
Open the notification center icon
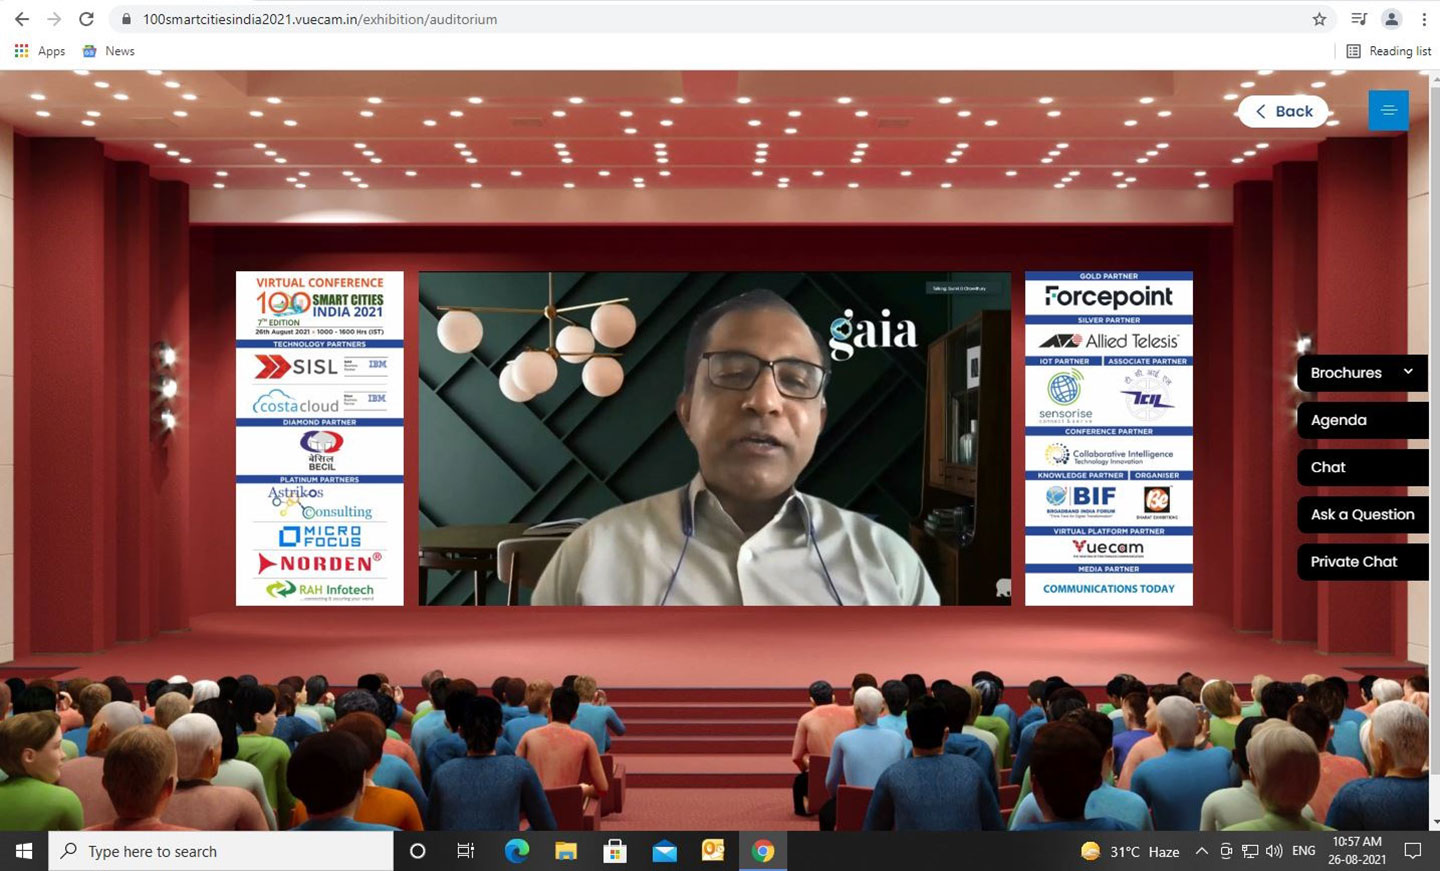click(x=1413, y=851)
